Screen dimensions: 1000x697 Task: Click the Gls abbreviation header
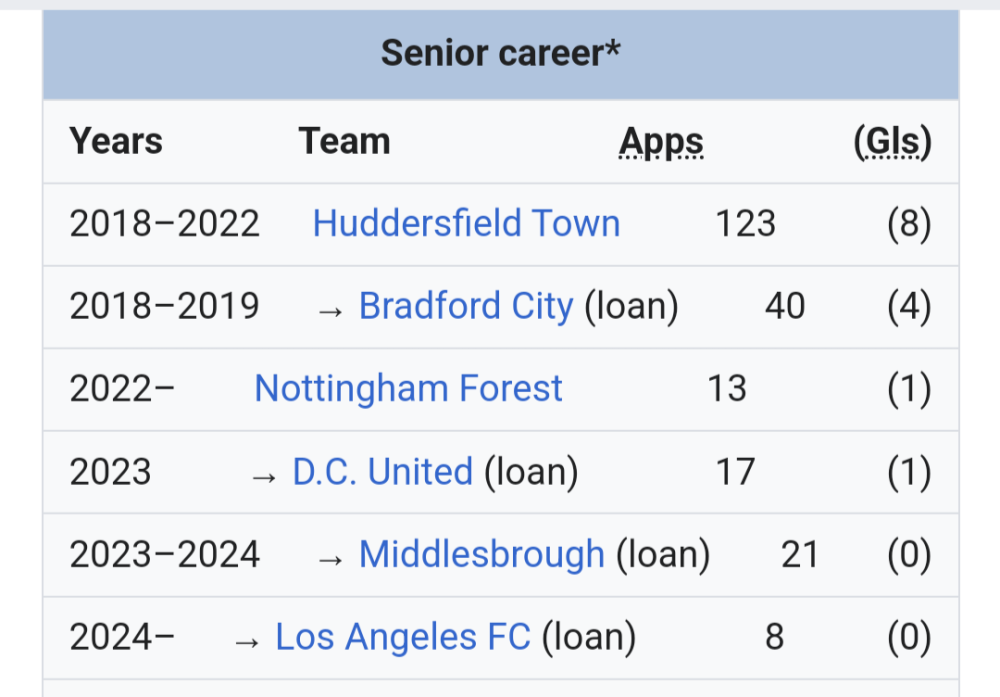point(892,142)
